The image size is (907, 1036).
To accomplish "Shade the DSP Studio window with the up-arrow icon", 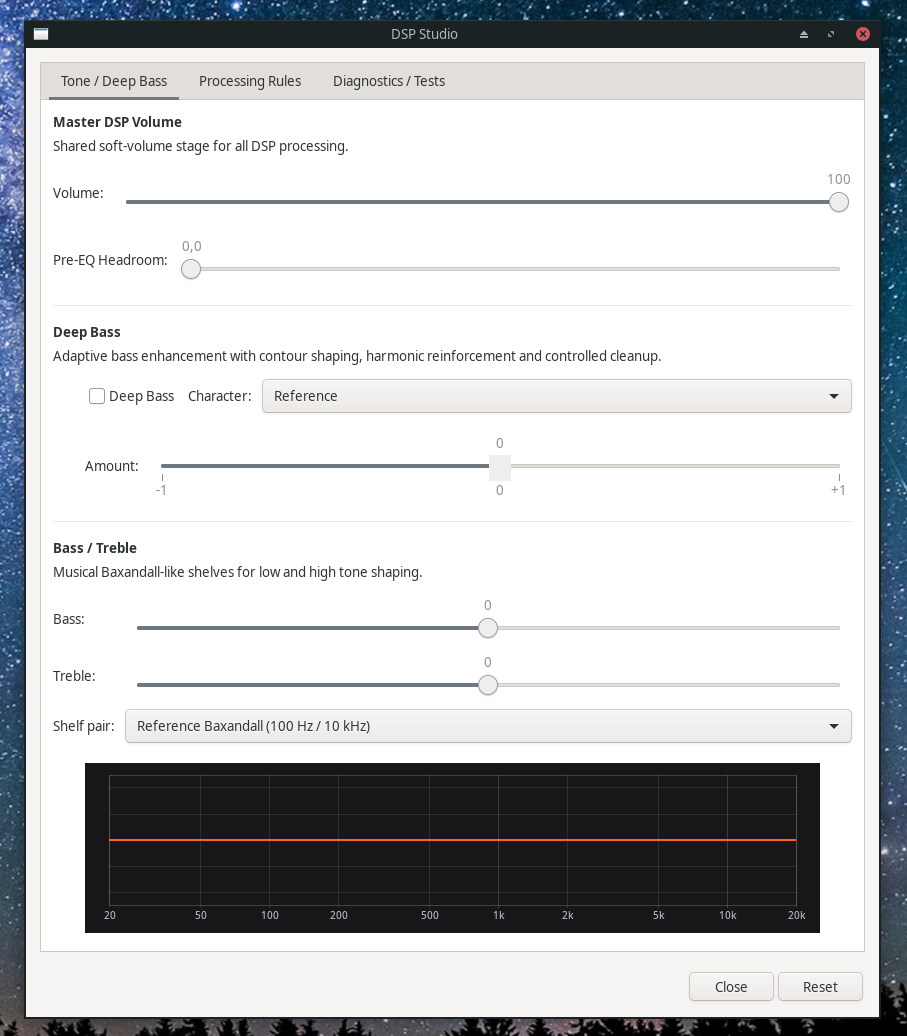I will [804, 34].
